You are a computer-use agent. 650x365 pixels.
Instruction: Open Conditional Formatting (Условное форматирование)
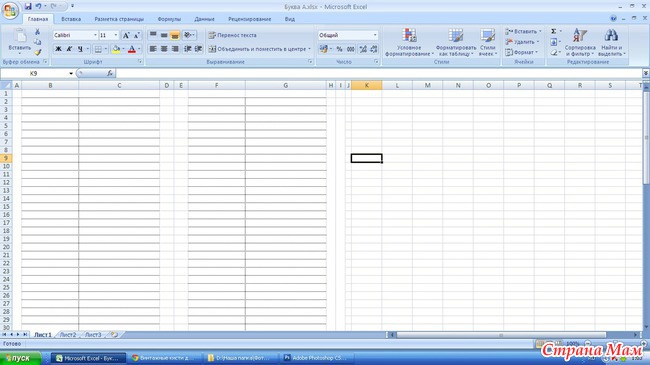tap(409, 42)
